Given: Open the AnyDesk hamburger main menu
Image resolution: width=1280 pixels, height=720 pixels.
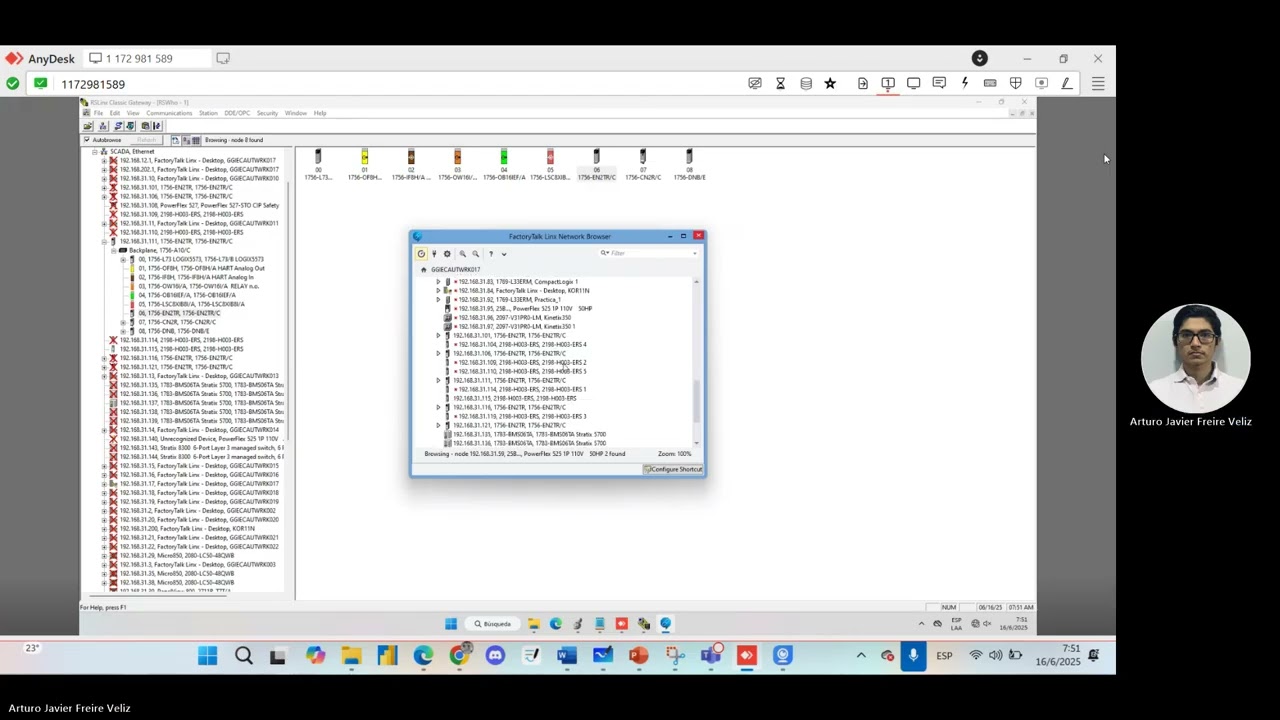Looking at the screenshot, I should pyautogui.click(x=1098, y=84).
